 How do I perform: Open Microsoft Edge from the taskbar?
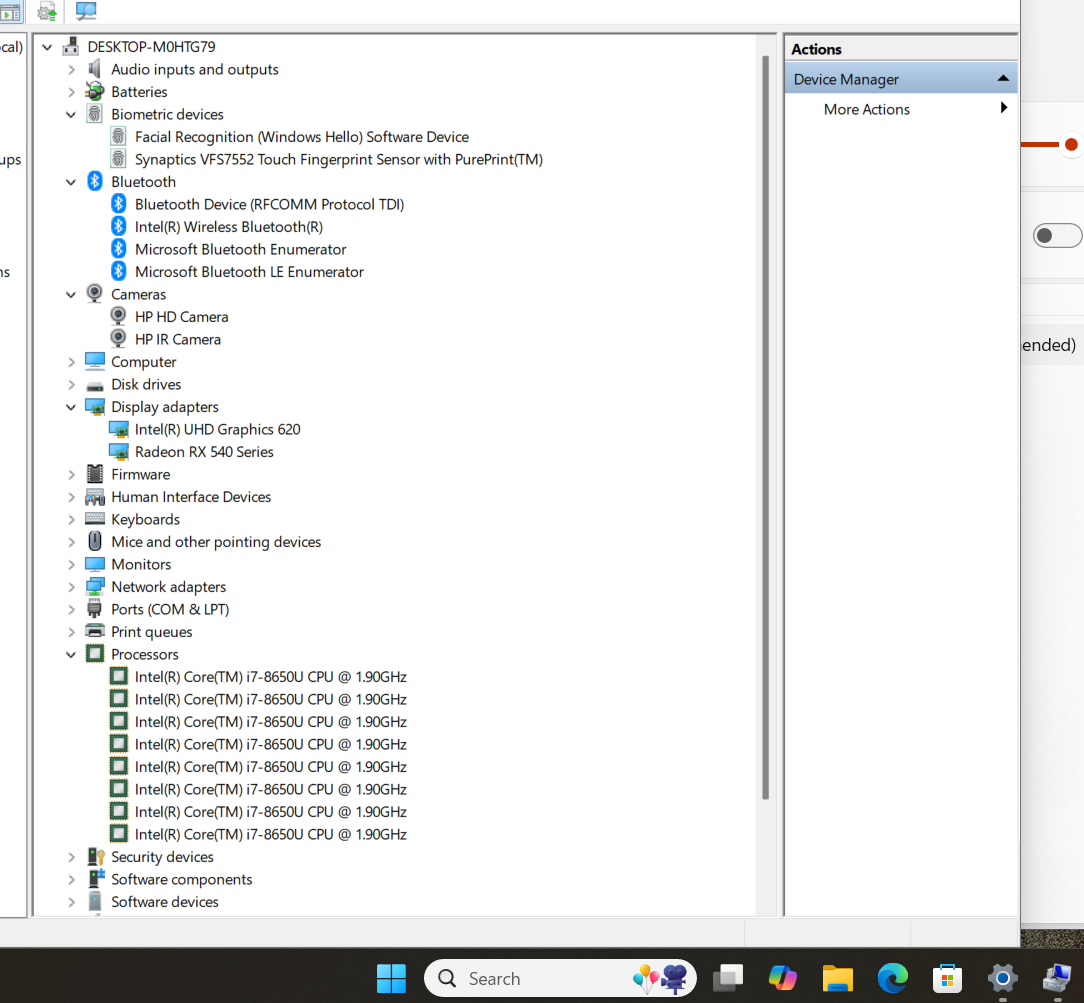(x=892, y=978)
